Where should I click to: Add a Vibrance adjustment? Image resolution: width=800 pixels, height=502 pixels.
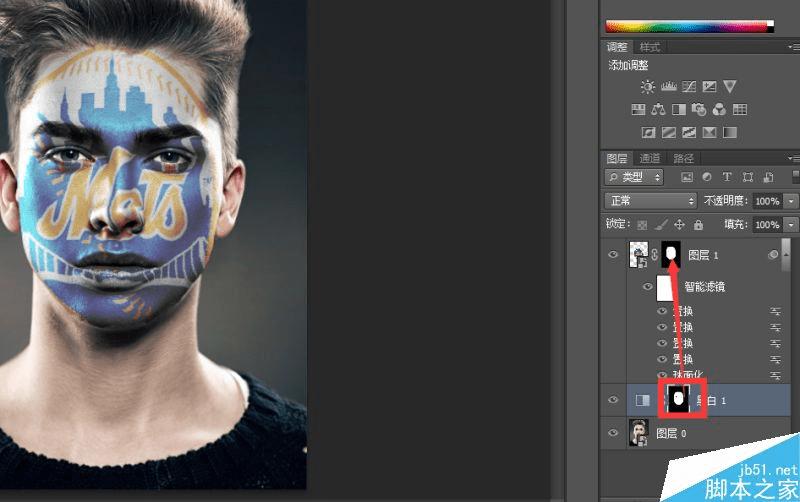point(730,87)
